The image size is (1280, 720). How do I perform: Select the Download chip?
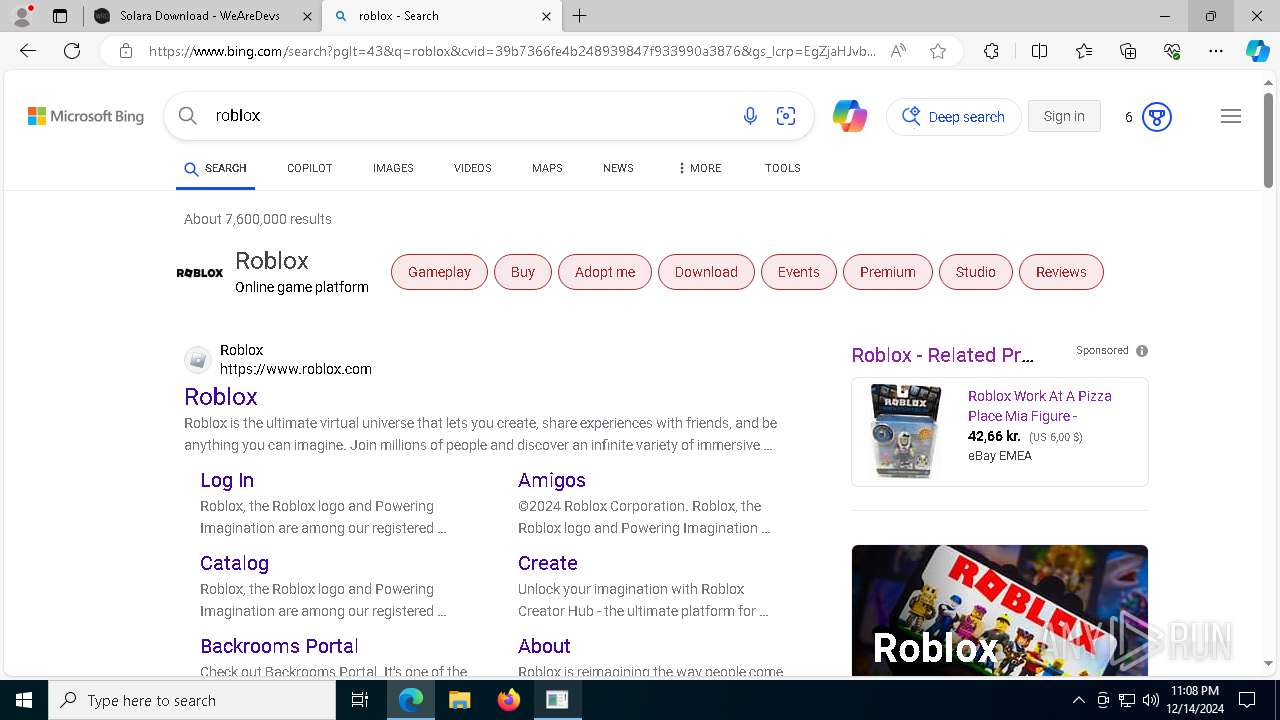[706, 272]
